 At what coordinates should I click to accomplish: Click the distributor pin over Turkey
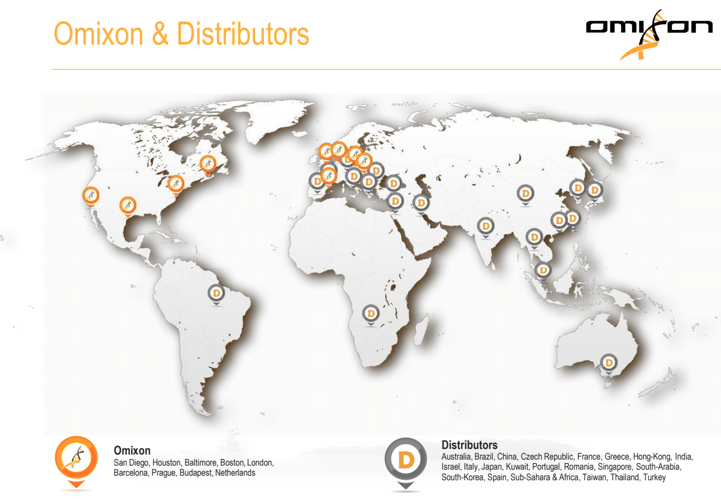(393, 185)
